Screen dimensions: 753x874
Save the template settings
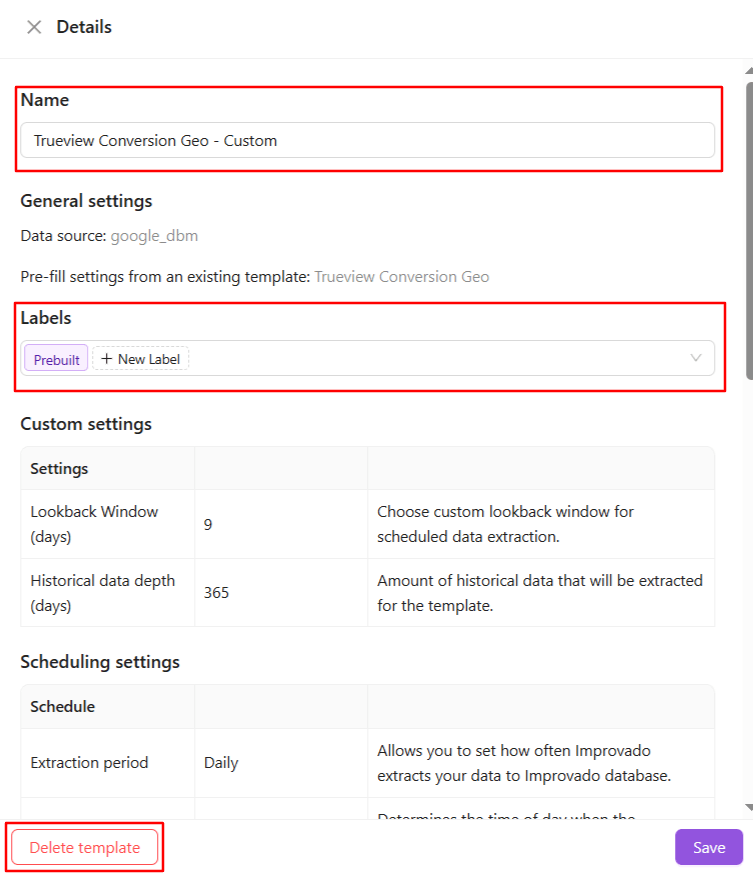click(709, 847)
